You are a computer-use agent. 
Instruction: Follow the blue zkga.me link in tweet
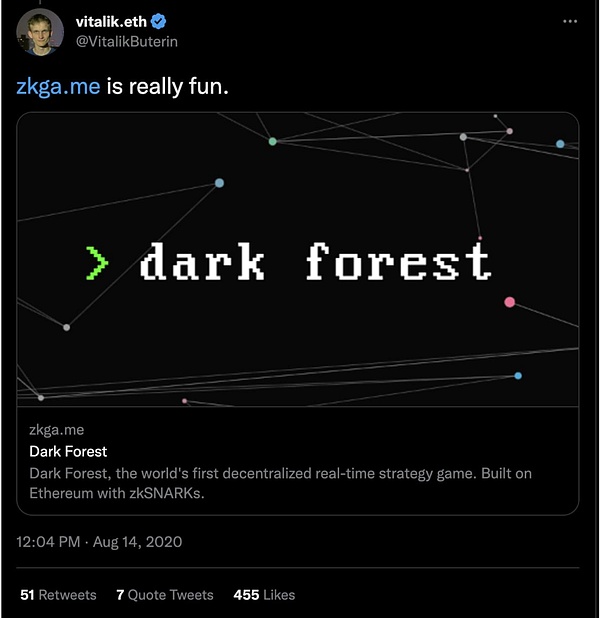[58, 87]
